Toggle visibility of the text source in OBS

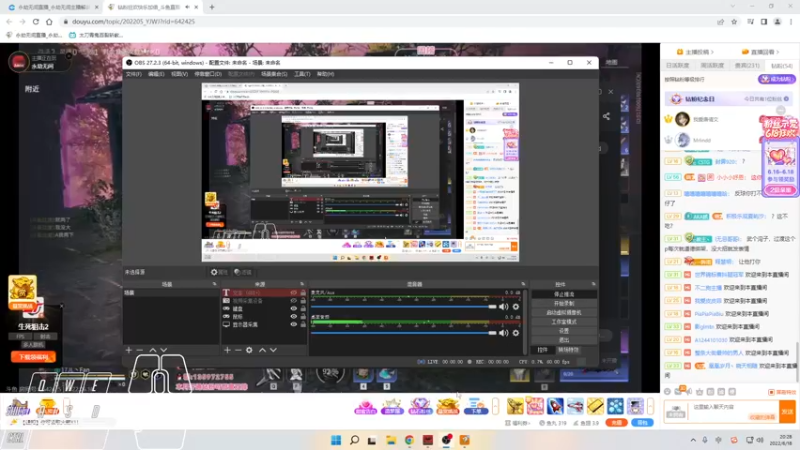click(x=293, y=293)
